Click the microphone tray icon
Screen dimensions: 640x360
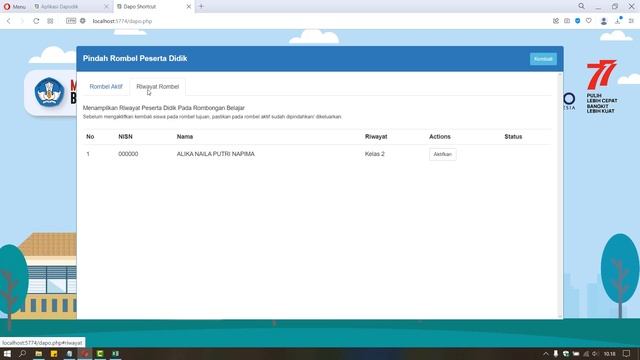point(556,354)
